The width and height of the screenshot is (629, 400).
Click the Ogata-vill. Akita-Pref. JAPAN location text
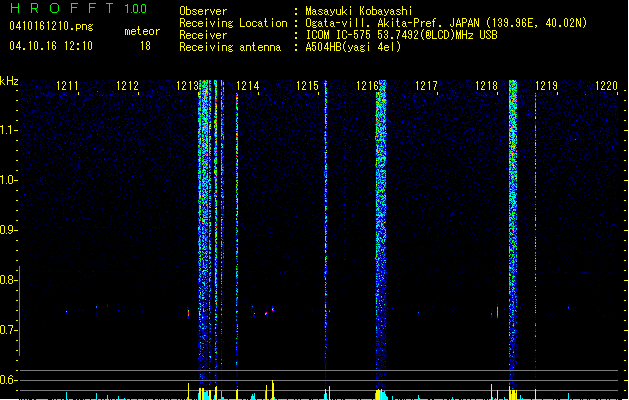pos(446,23)
